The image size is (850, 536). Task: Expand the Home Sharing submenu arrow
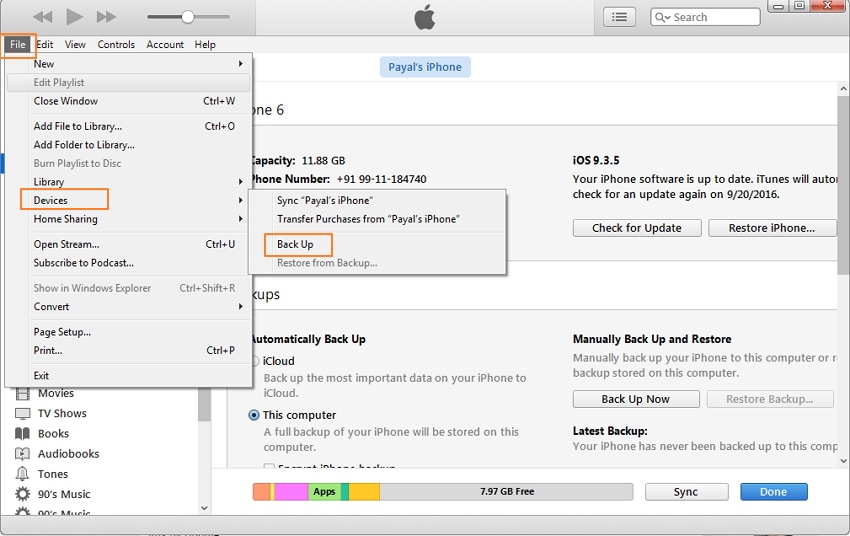click(240, 219)
